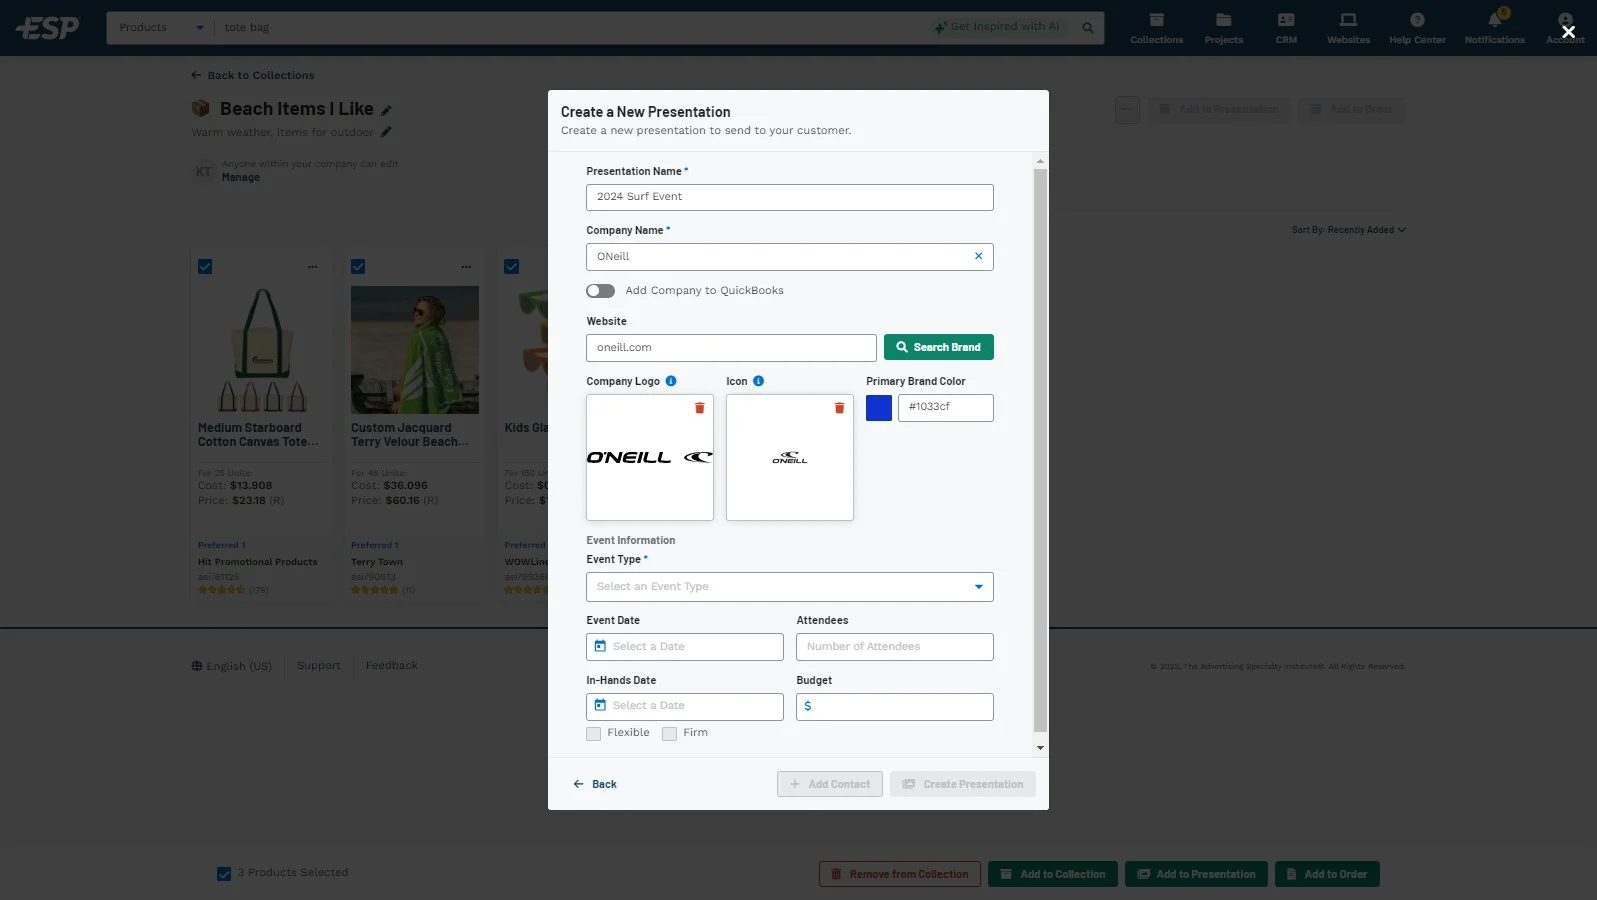This screenshot has width=1597, height=900.
Task: Click the Presentation Name field
Action: click(x=790, y=197)
